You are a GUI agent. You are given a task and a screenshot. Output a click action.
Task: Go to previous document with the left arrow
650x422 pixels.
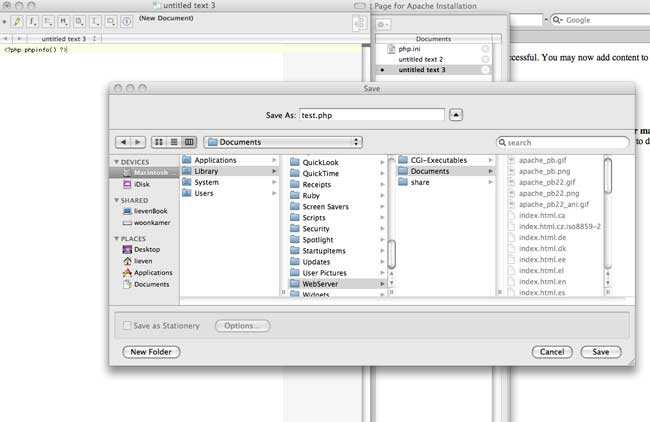tap(6, 39)
